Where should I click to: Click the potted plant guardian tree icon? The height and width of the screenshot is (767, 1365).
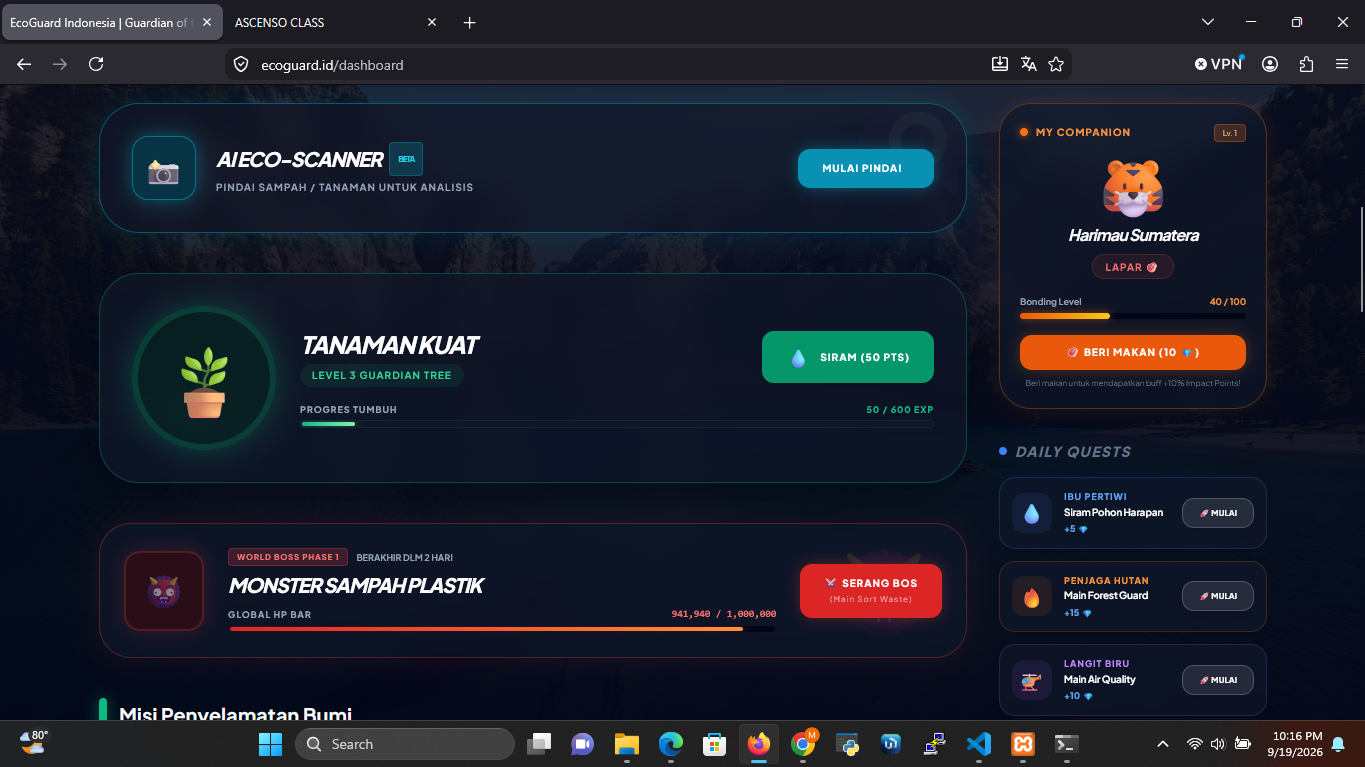click(x=204, y=379)
